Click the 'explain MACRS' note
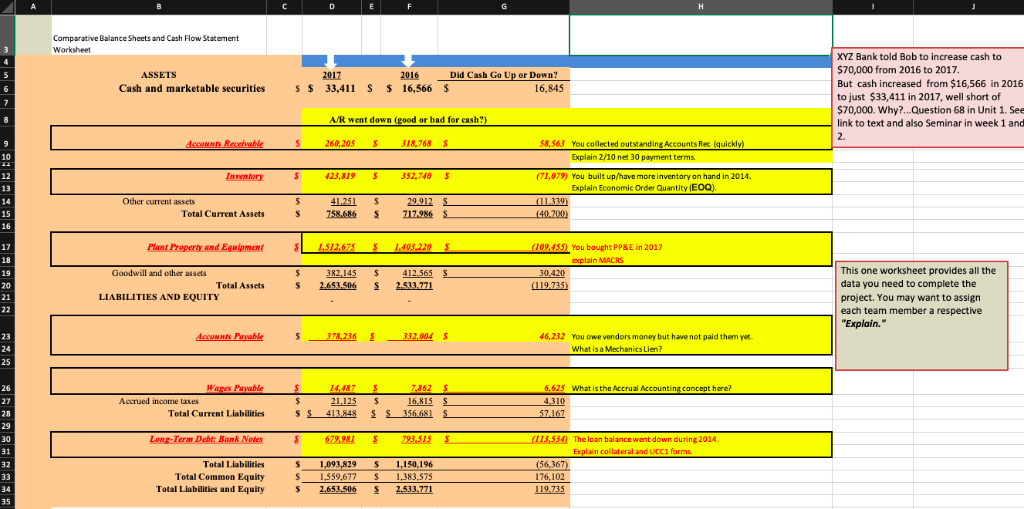 [598, 260]
